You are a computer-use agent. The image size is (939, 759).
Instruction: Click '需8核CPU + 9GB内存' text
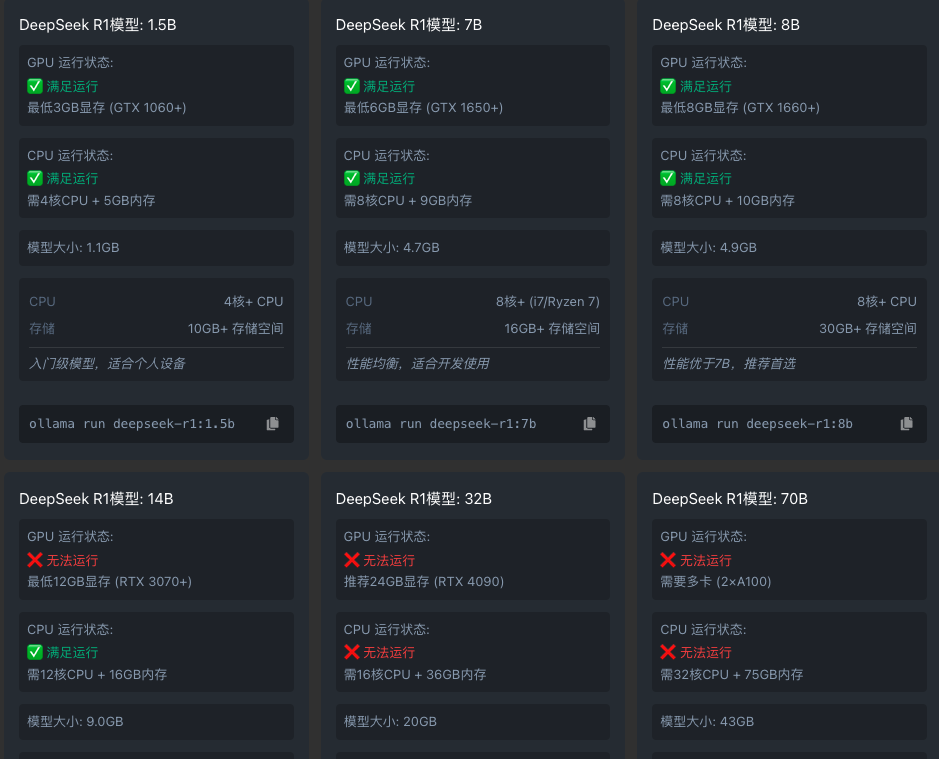point(408,201)
